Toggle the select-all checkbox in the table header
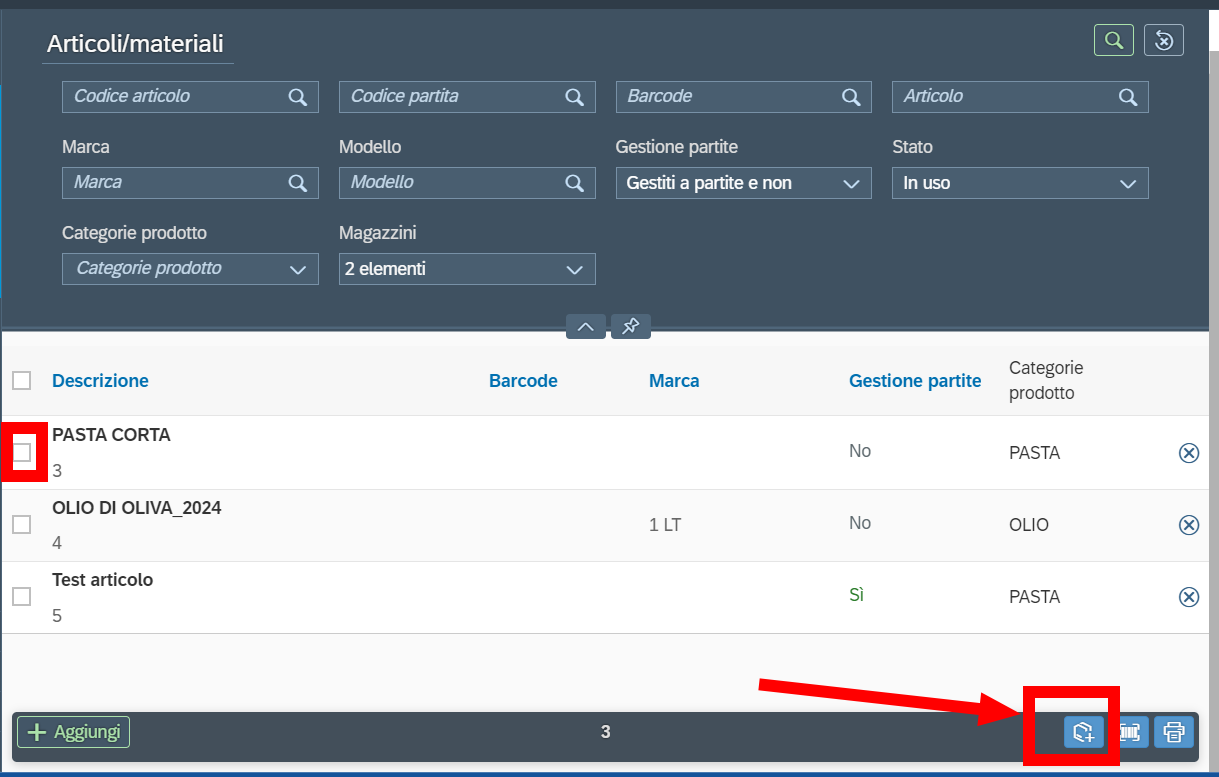 pos(22,380)
